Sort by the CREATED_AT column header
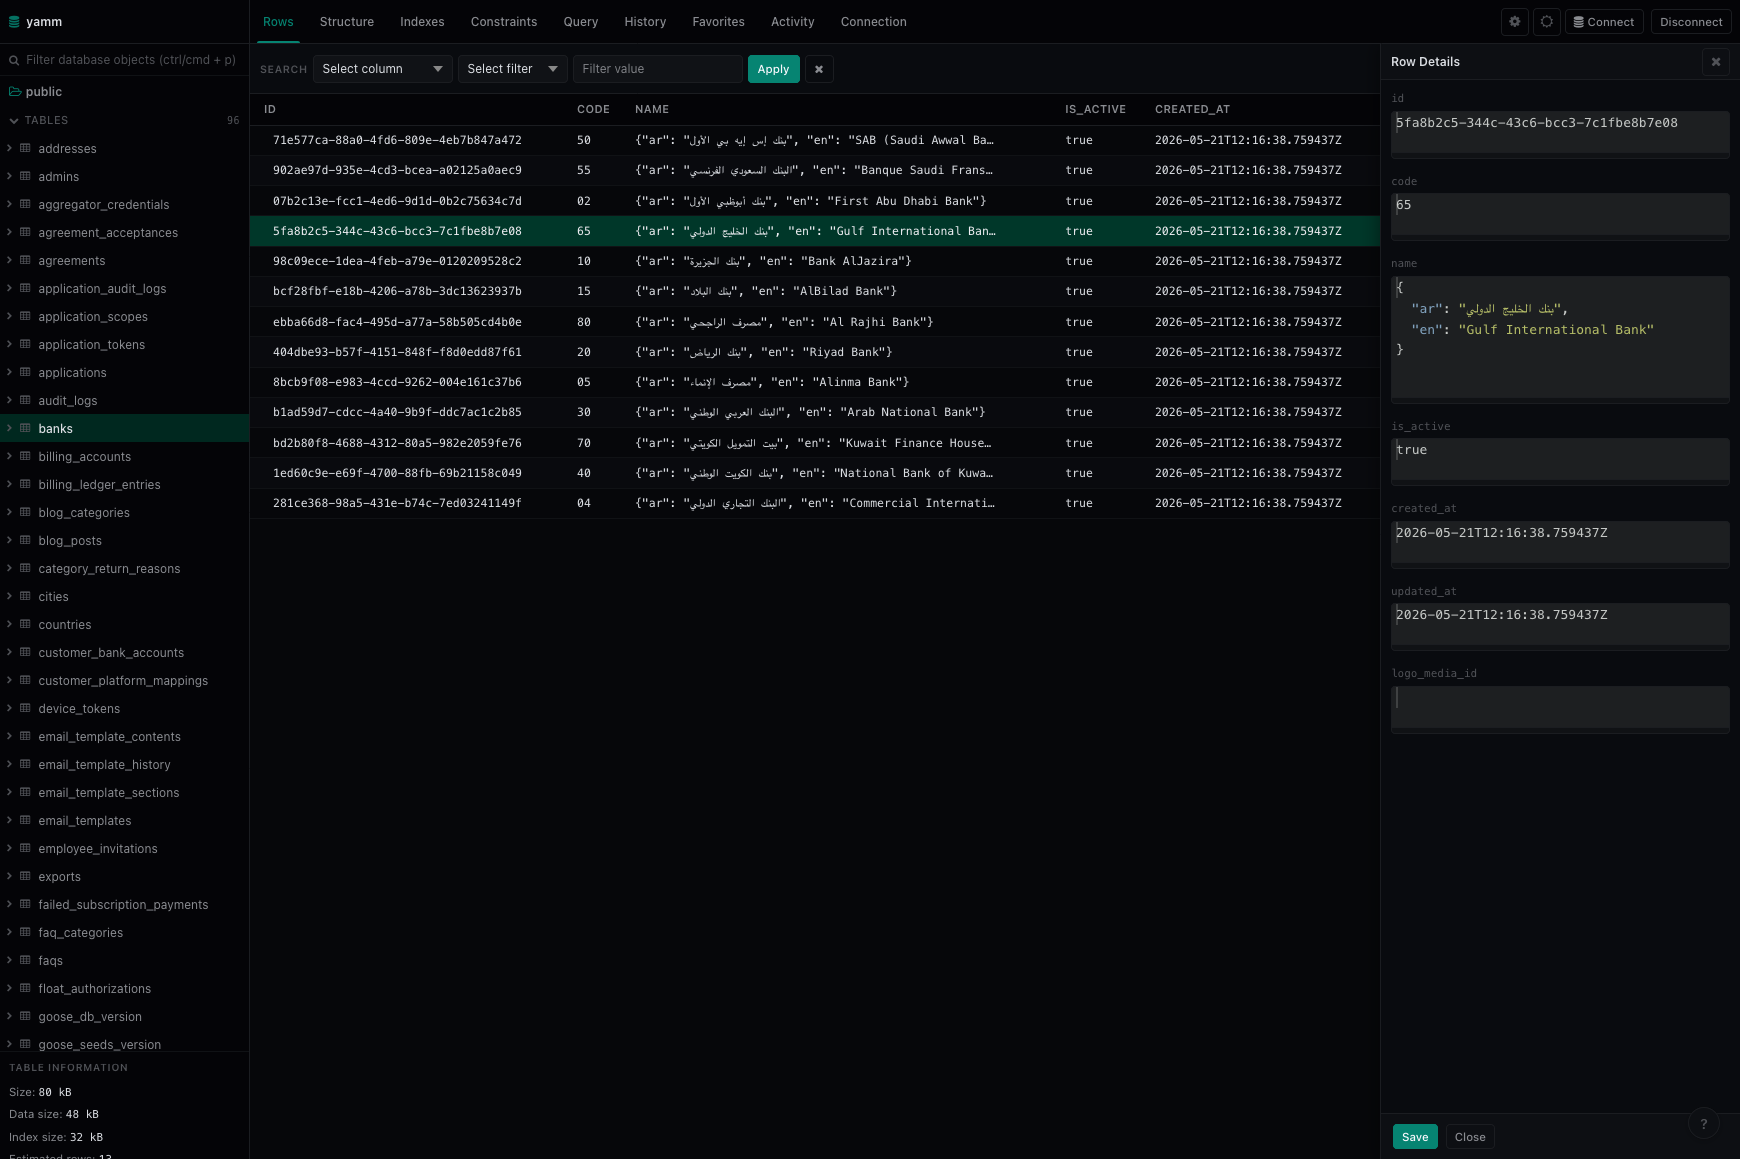1740x1159 pixels. [x=1192, y=109]
